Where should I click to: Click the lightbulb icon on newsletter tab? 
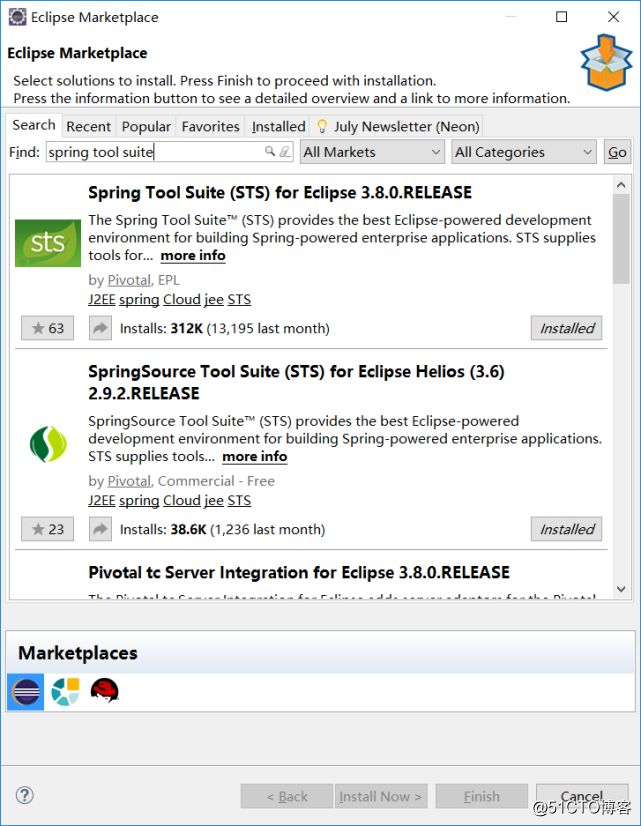[x=322, y=126]
